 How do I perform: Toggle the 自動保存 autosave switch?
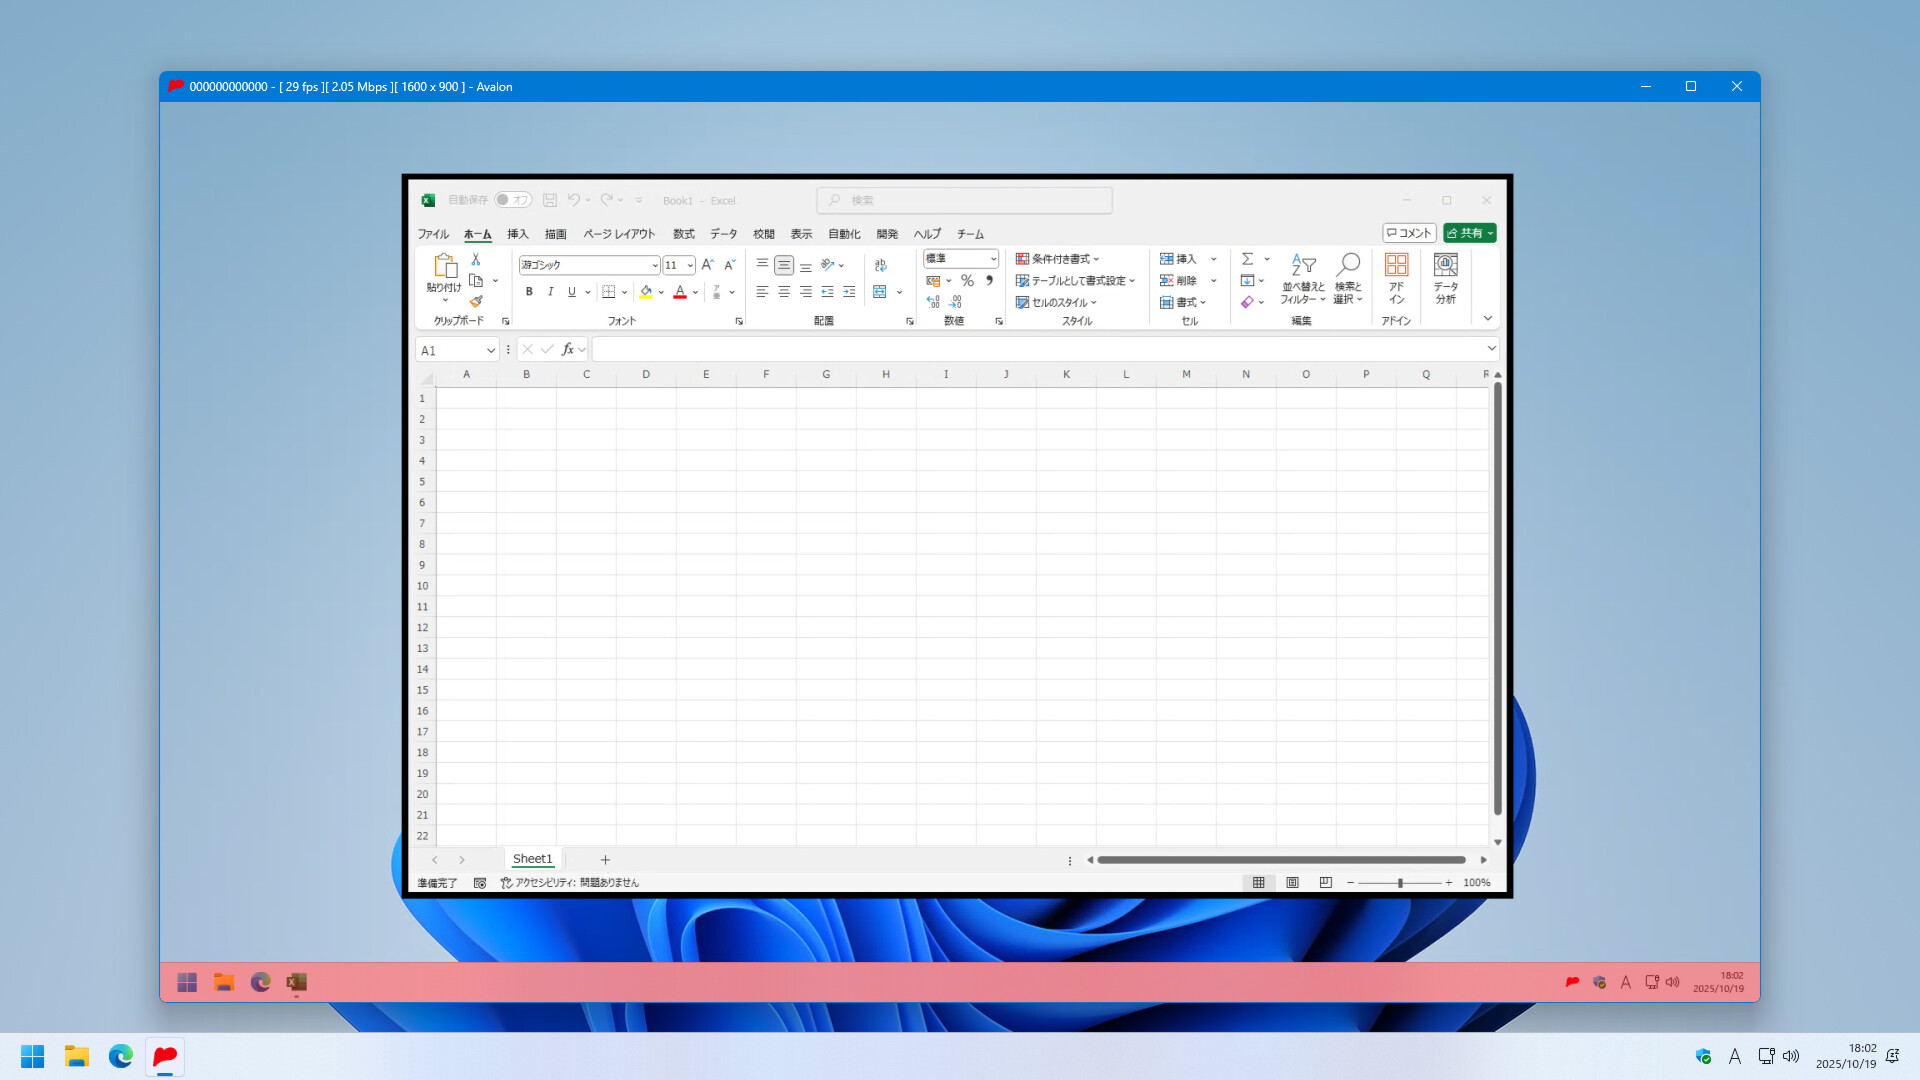(x=512, y=200)
